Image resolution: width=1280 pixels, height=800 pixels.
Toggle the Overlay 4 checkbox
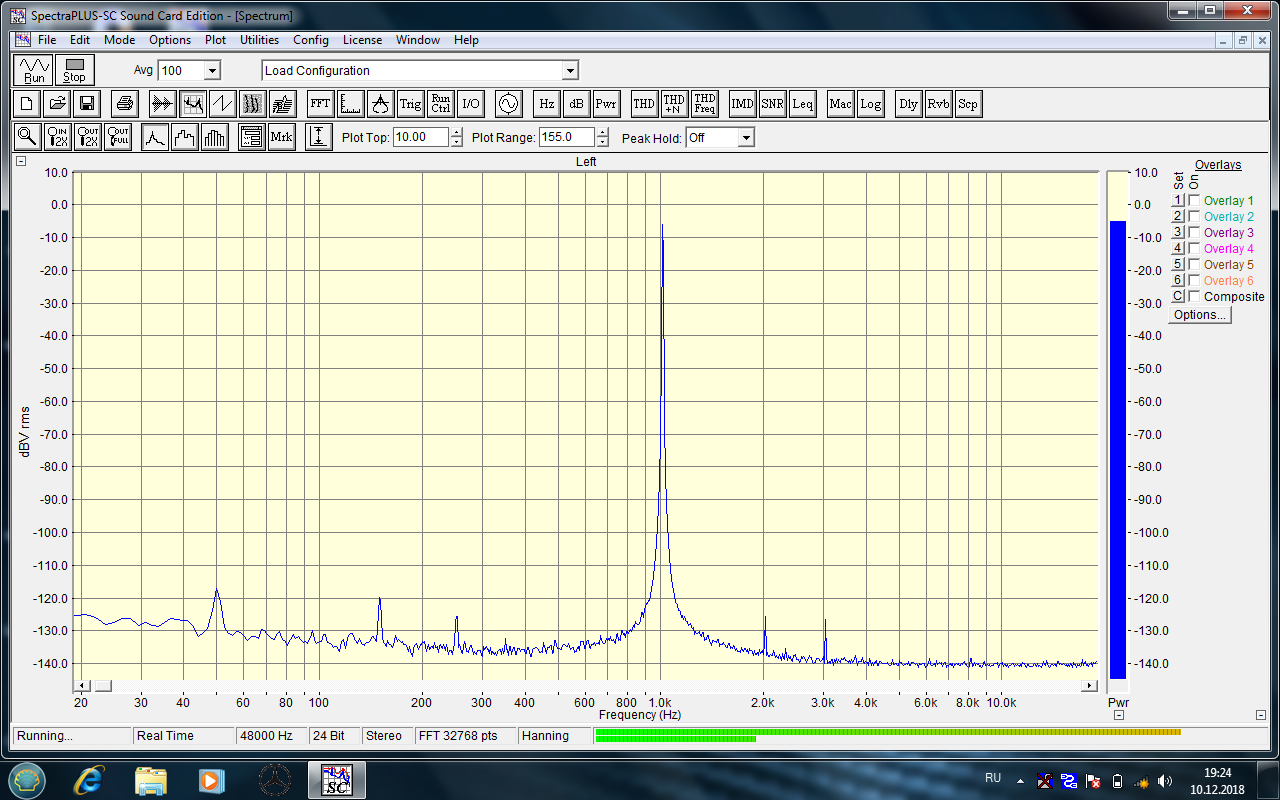click(x=1194, y=249)
